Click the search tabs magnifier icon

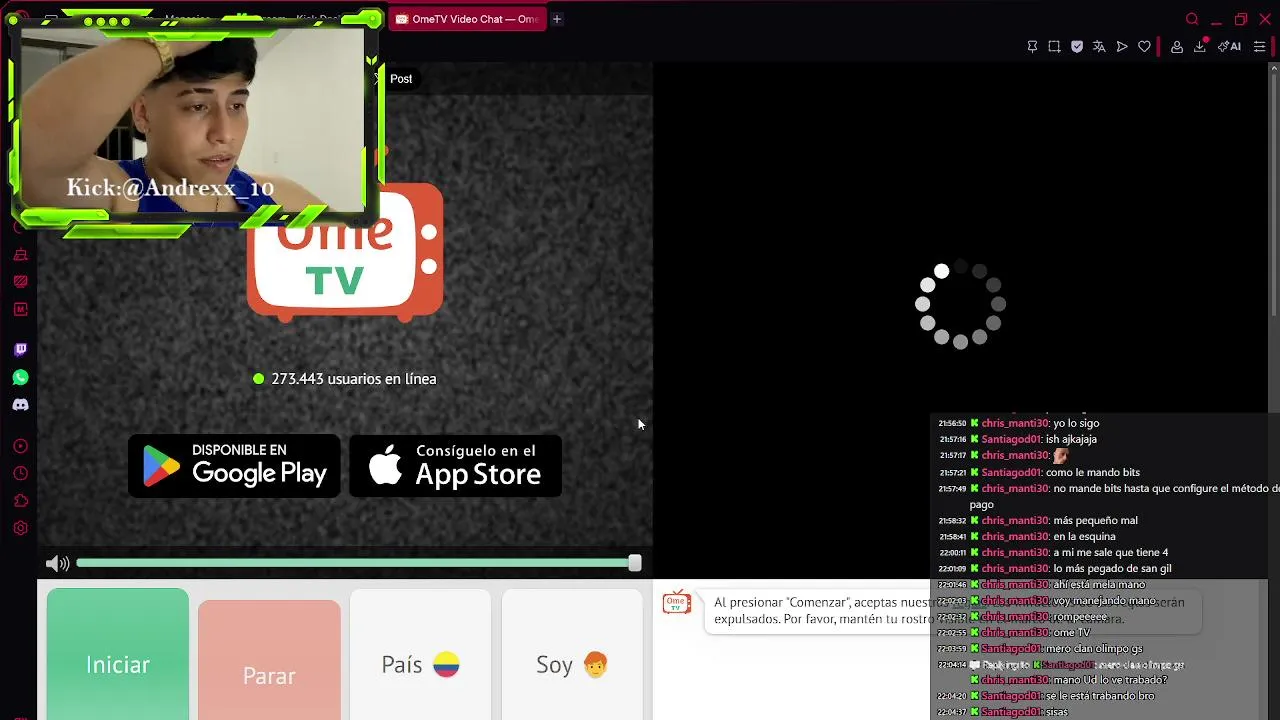[x=1192, y=19]
